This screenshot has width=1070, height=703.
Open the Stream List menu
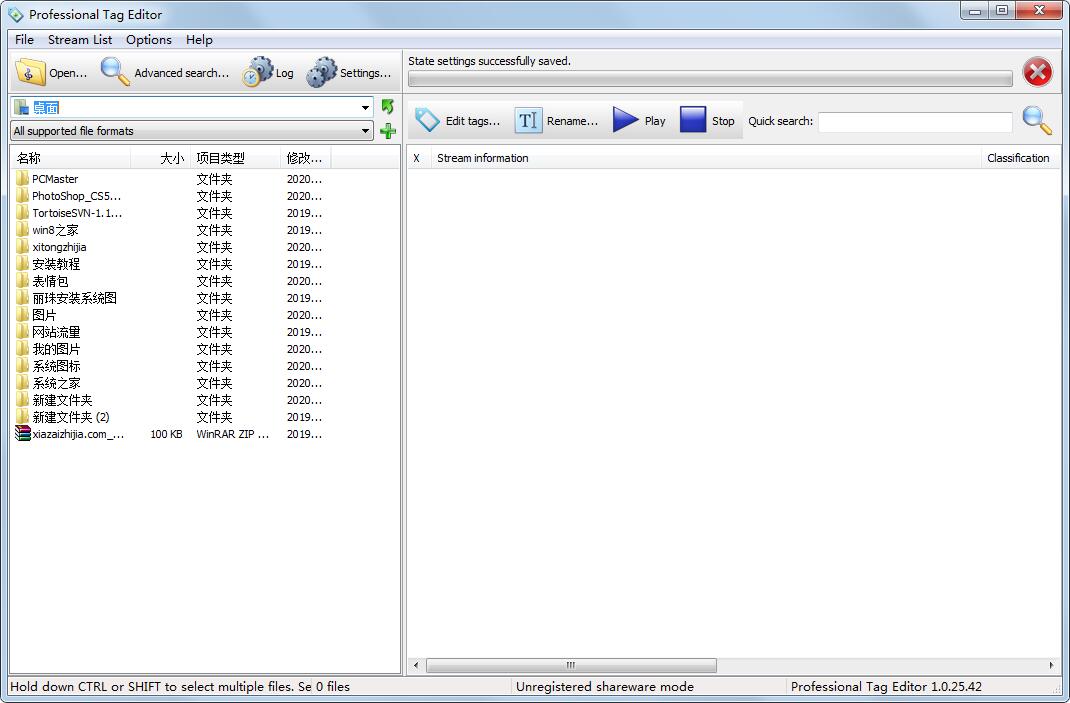coord(79,40)
